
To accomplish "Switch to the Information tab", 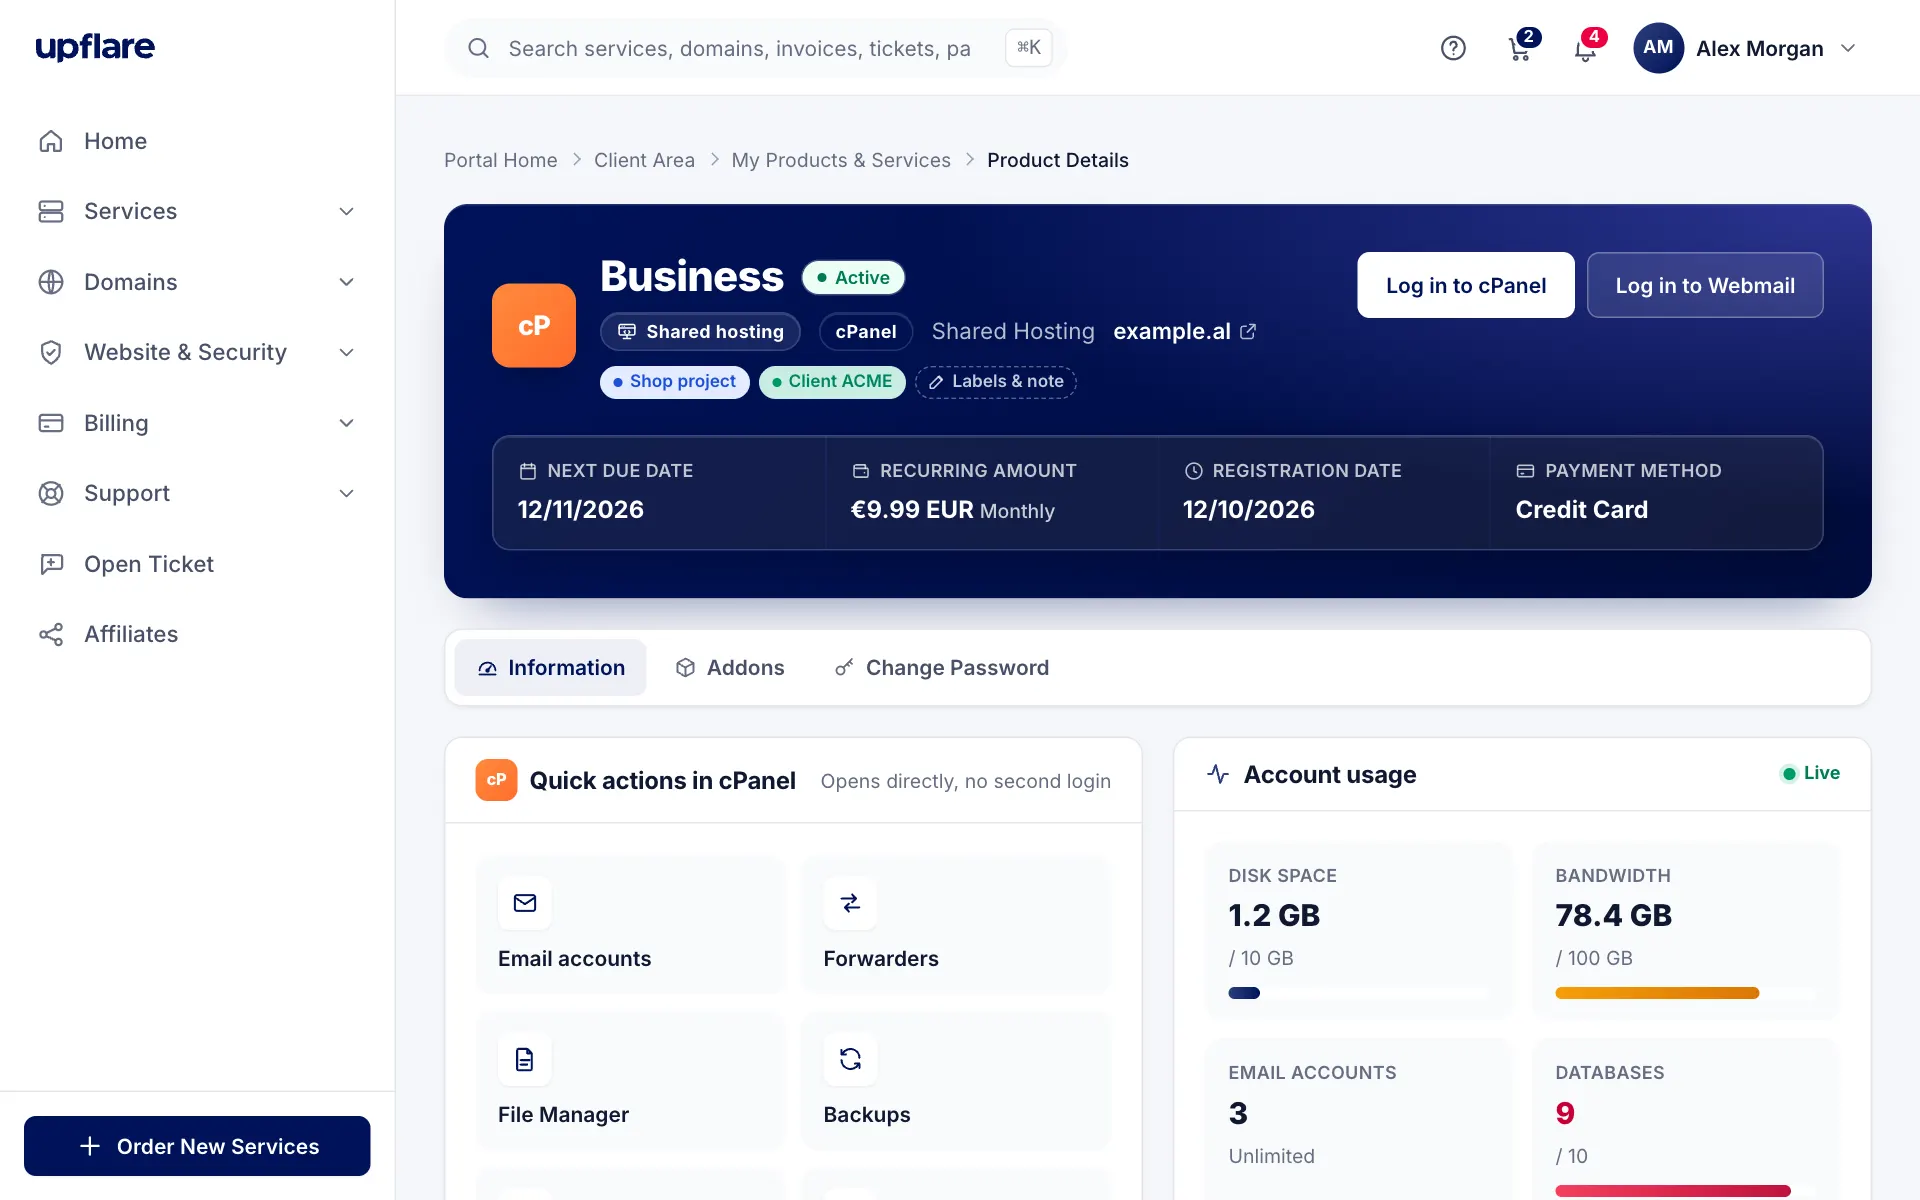I will point(550,667).
